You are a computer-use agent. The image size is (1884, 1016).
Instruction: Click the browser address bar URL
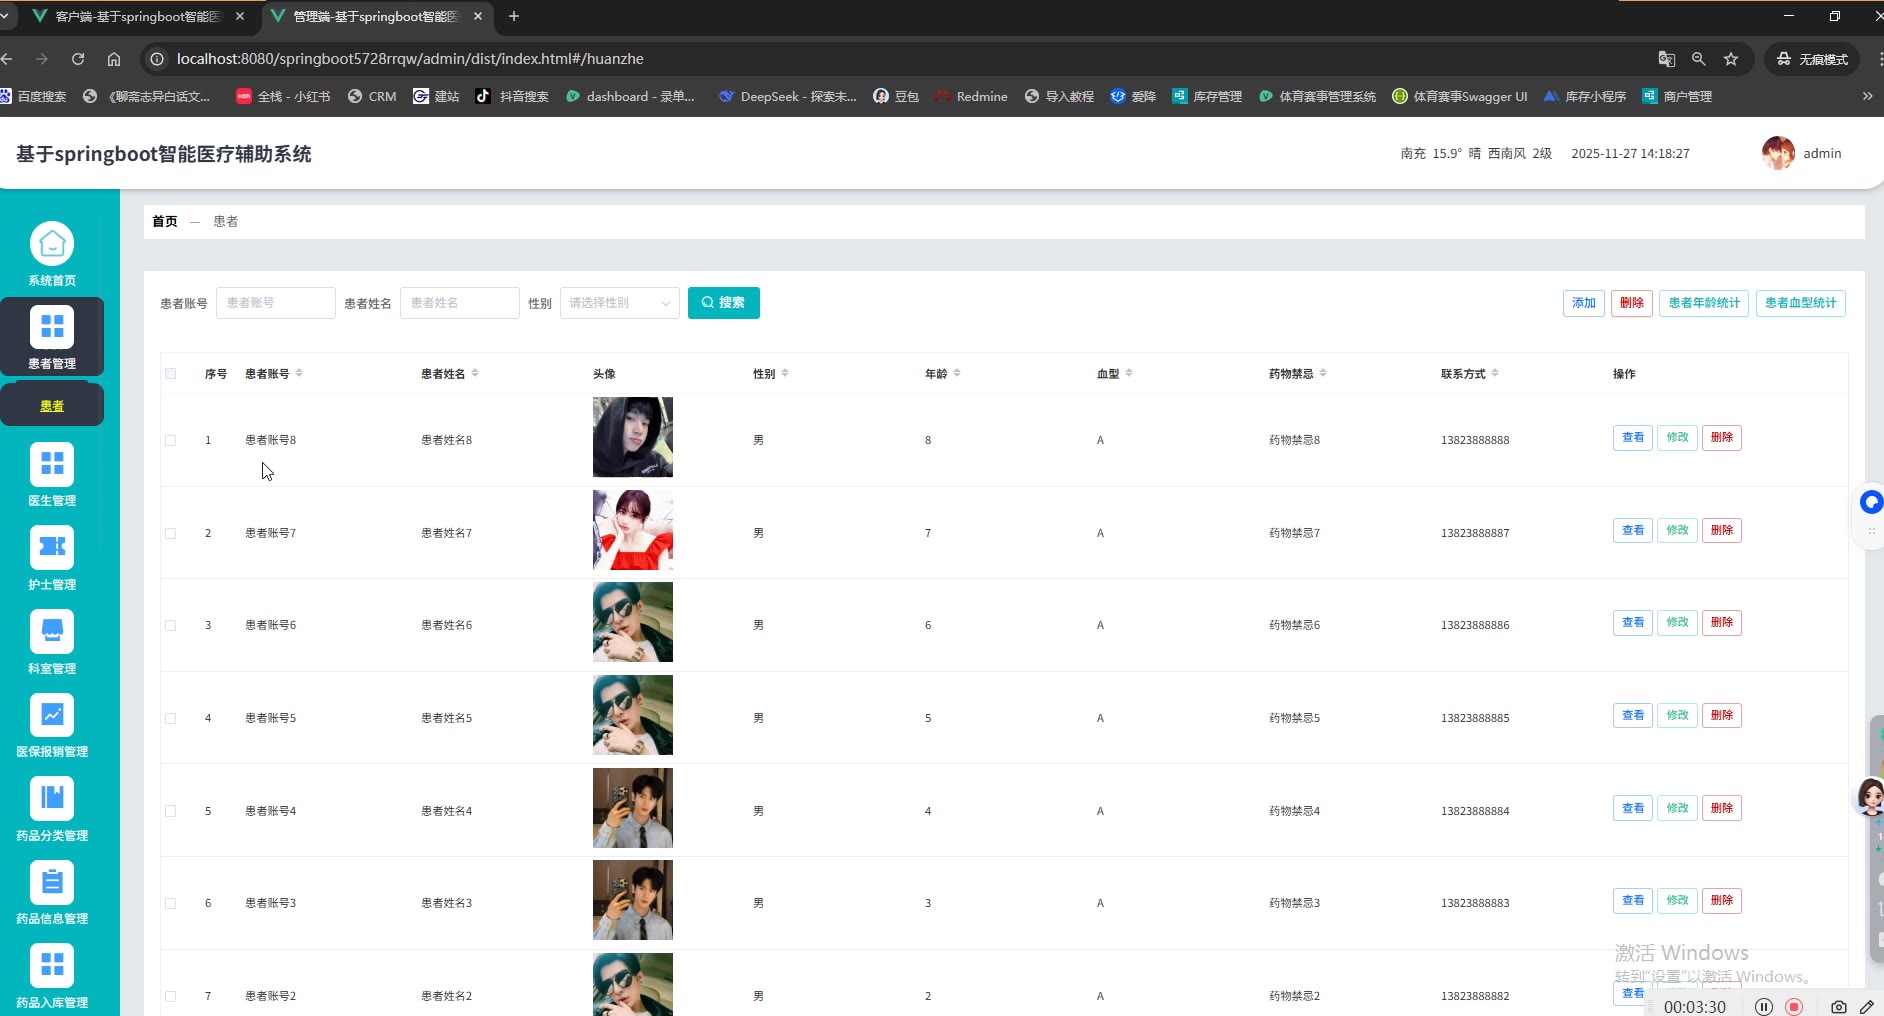(x=410, y=59)
